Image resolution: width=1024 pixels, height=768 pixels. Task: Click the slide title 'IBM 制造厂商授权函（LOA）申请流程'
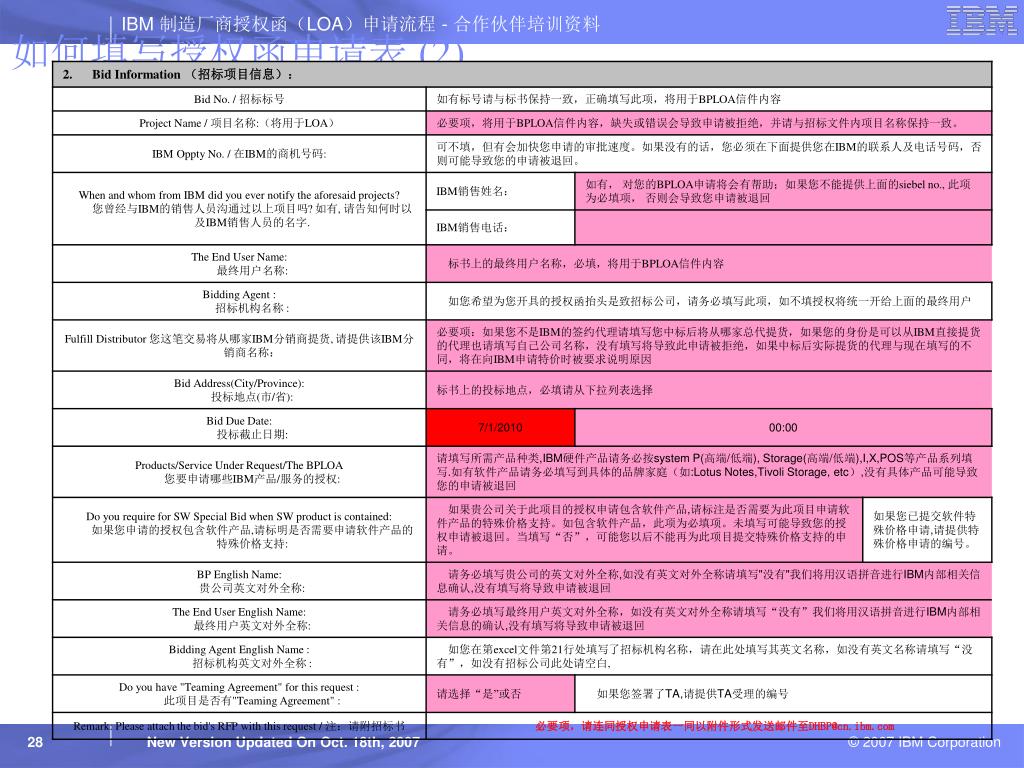360,24
